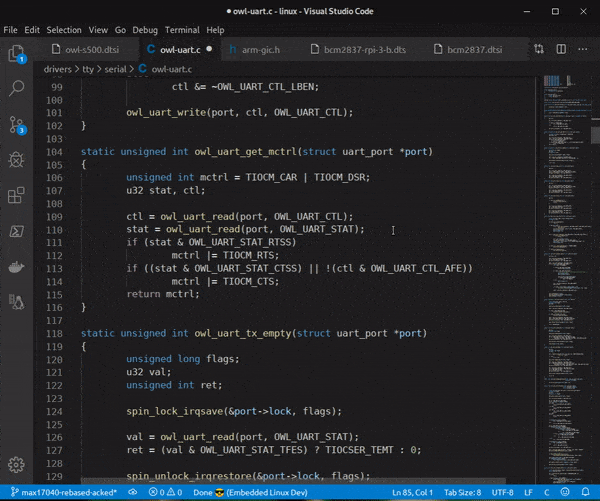This screenshot has height=501, width=600.
Task: Select encoding via UTF-8 status item
Action: (x=502, y=492)
